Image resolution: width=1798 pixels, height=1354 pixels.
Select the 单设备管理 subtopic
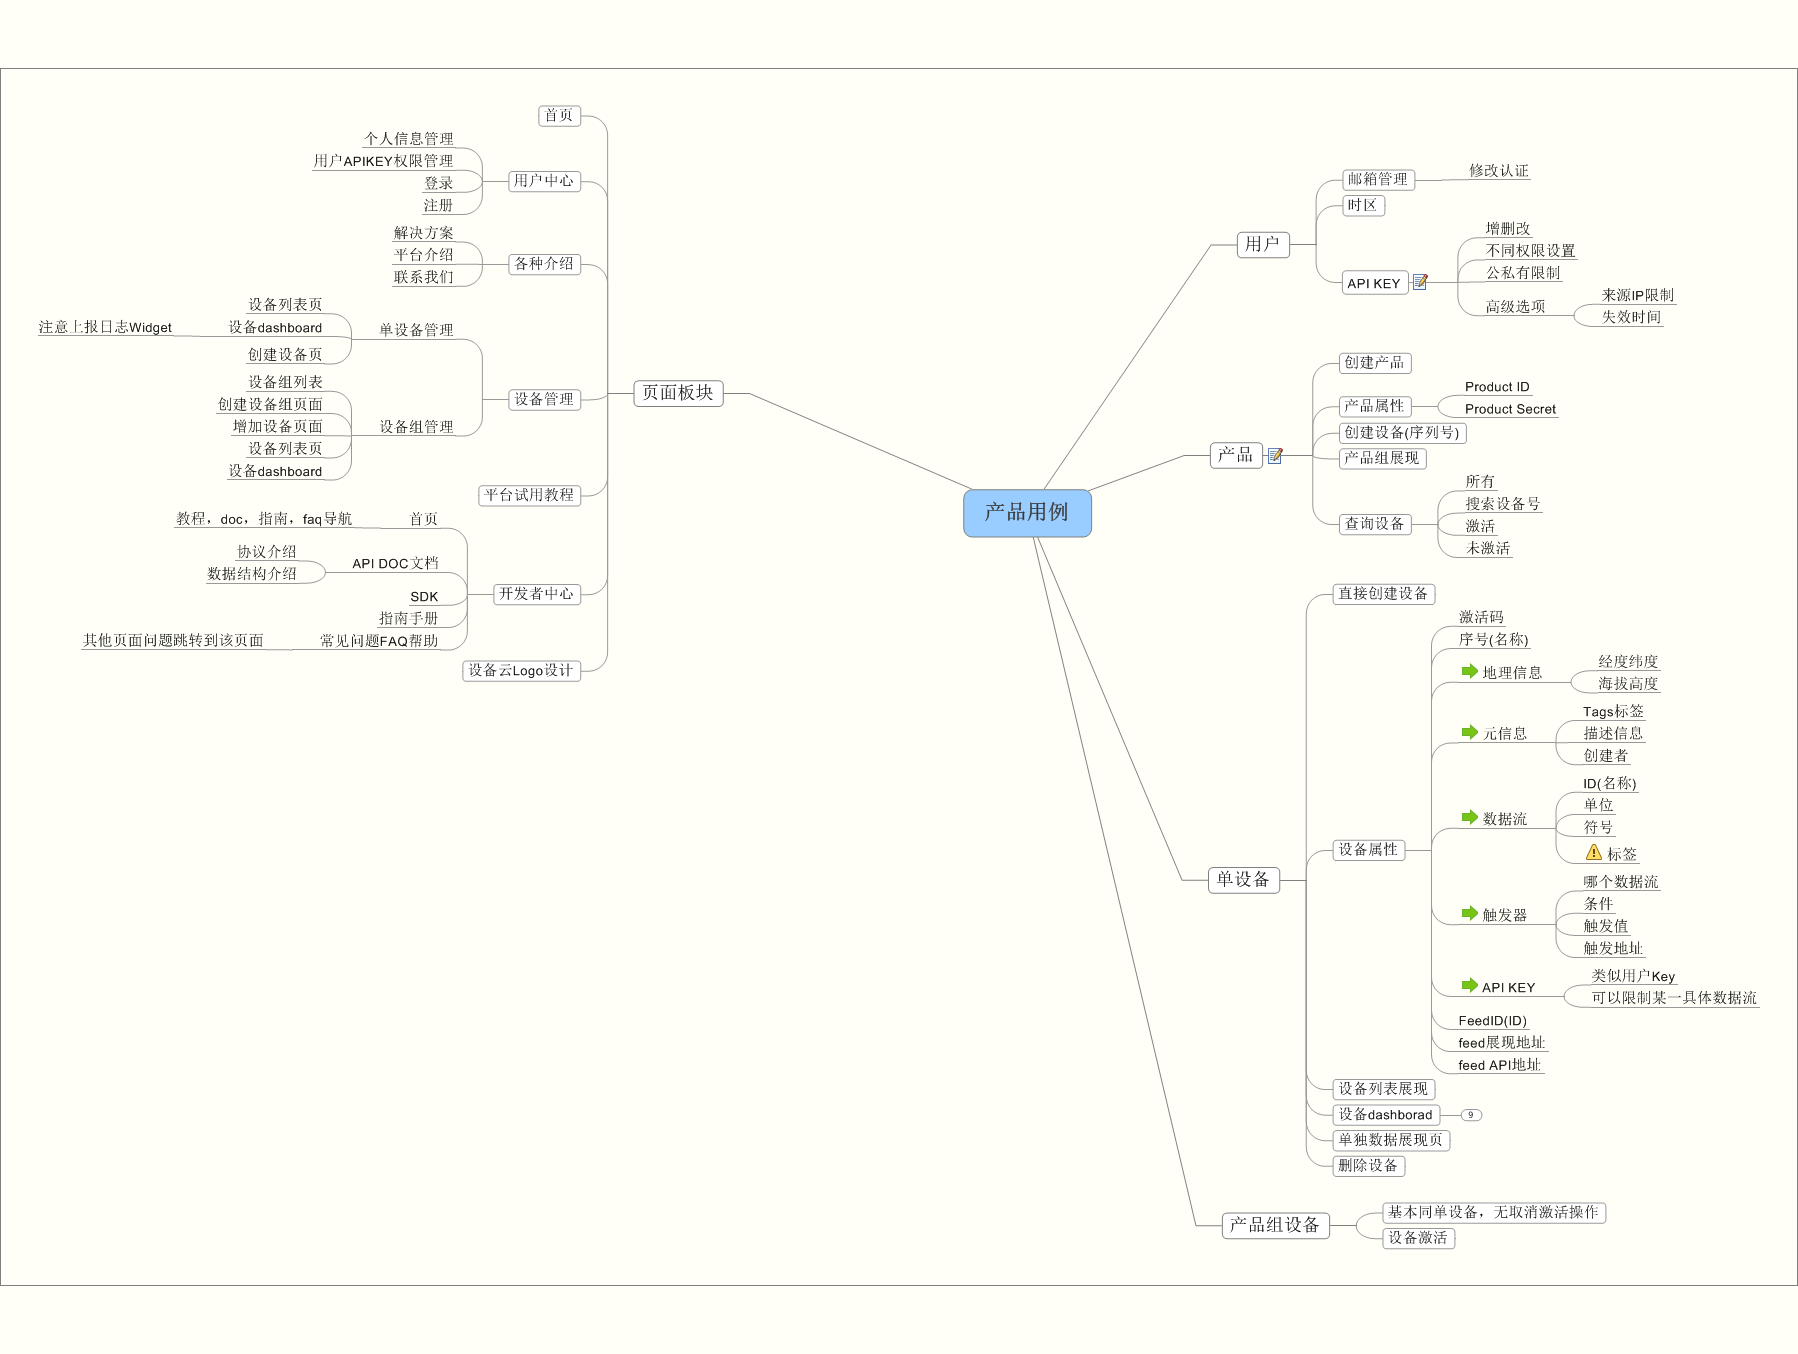tap(416, 330)
